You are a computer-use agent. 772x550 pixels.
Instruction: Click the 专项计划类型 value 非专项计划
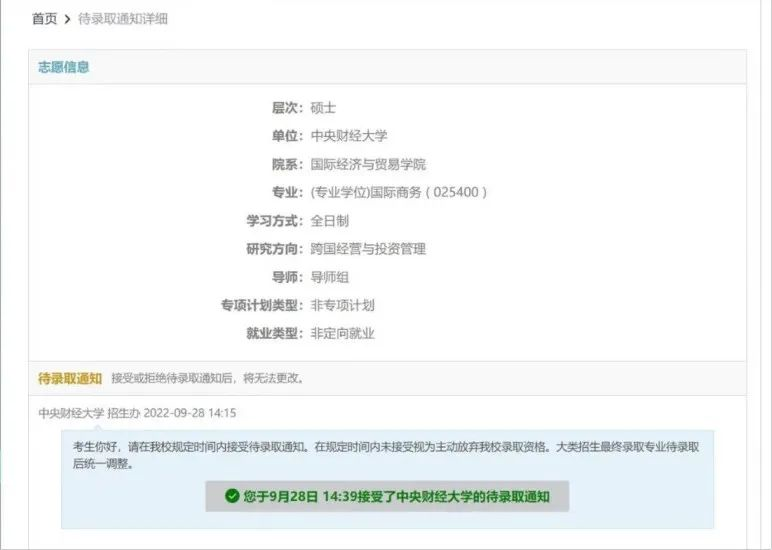tap(342, 305)
